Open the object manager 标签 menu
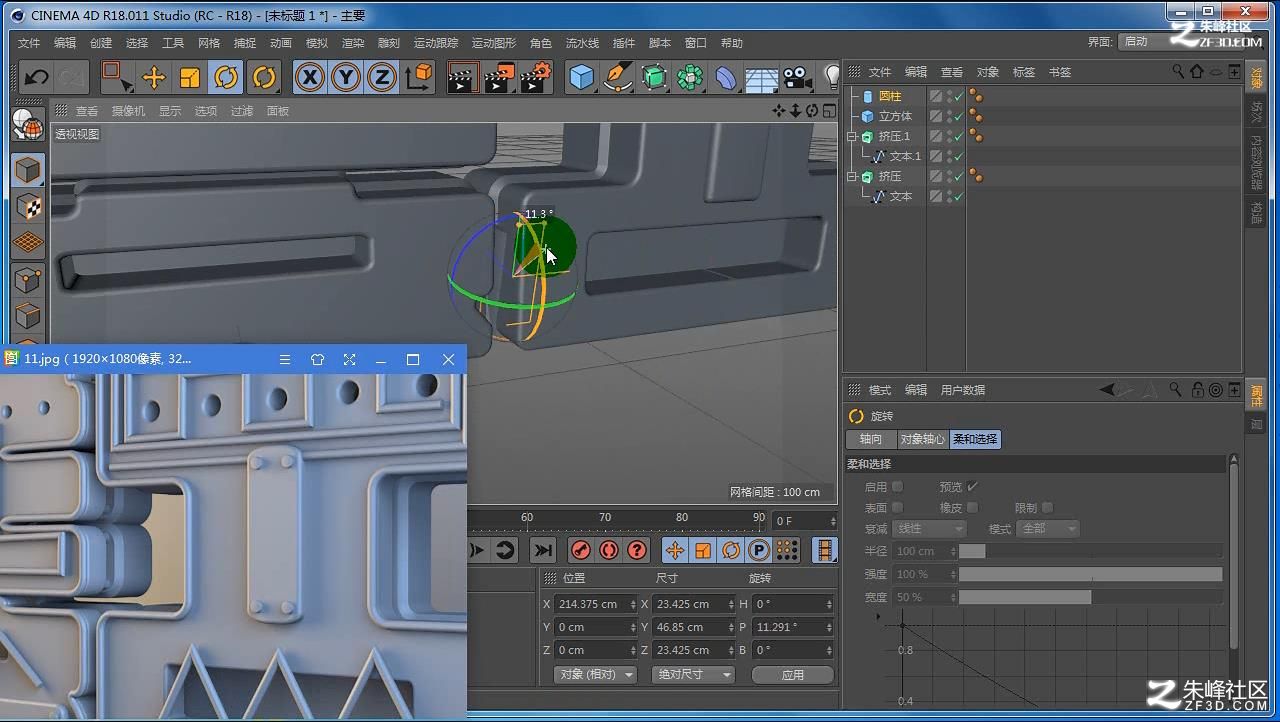 pos(1024,72)
